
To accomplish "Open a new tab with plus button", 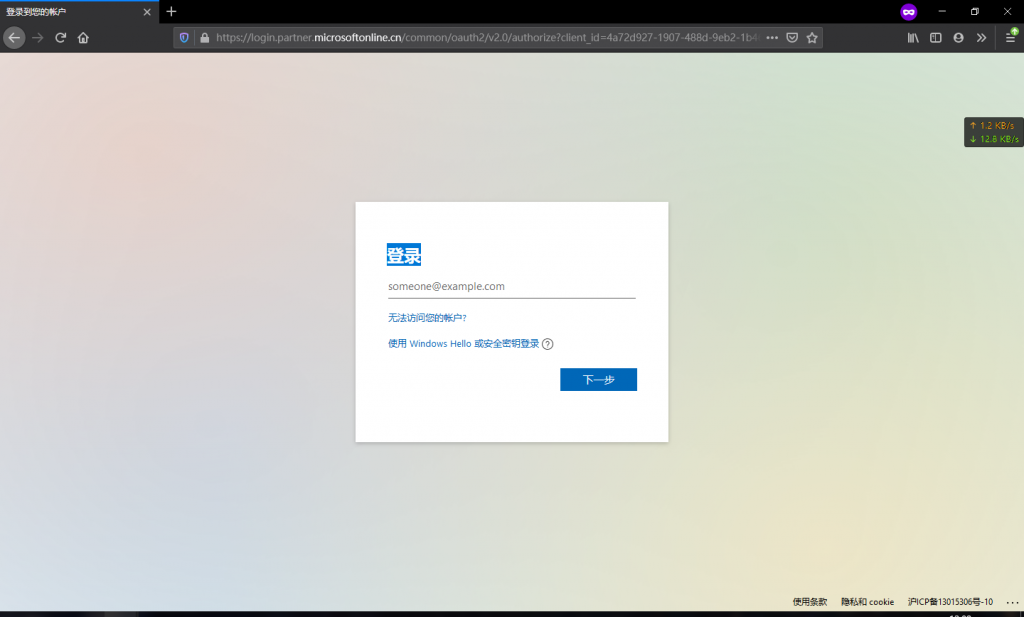I will [x=171, y=11].
